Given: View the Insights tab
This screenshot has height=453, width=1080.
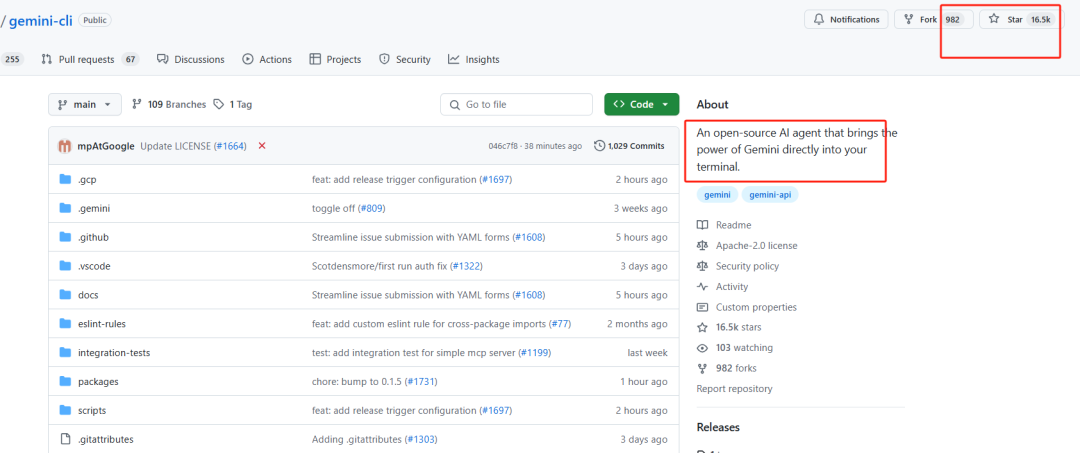Looking at the screenshot, I should [x=474, y=59].
